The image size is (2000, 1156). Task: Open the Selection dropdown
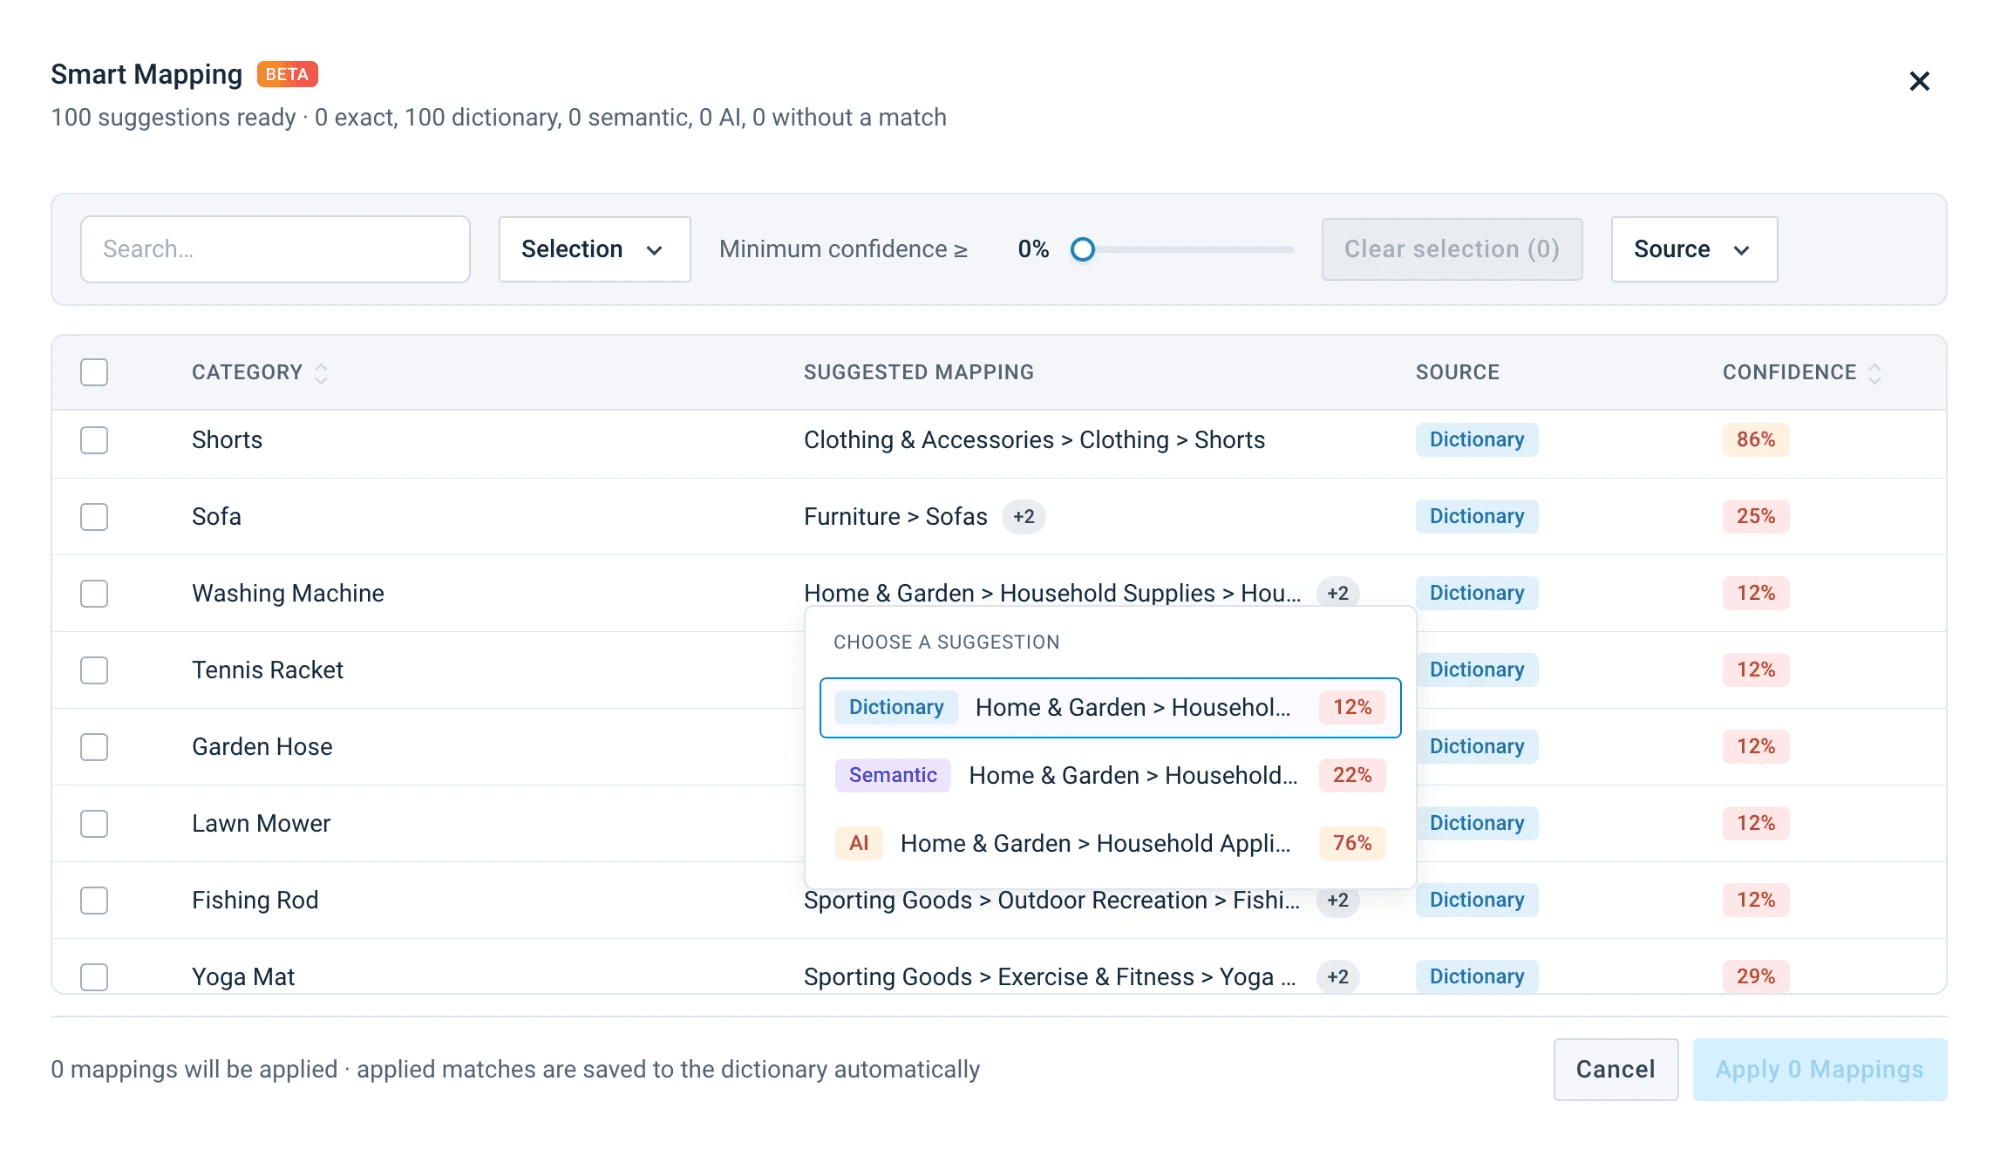pos(594,249)
